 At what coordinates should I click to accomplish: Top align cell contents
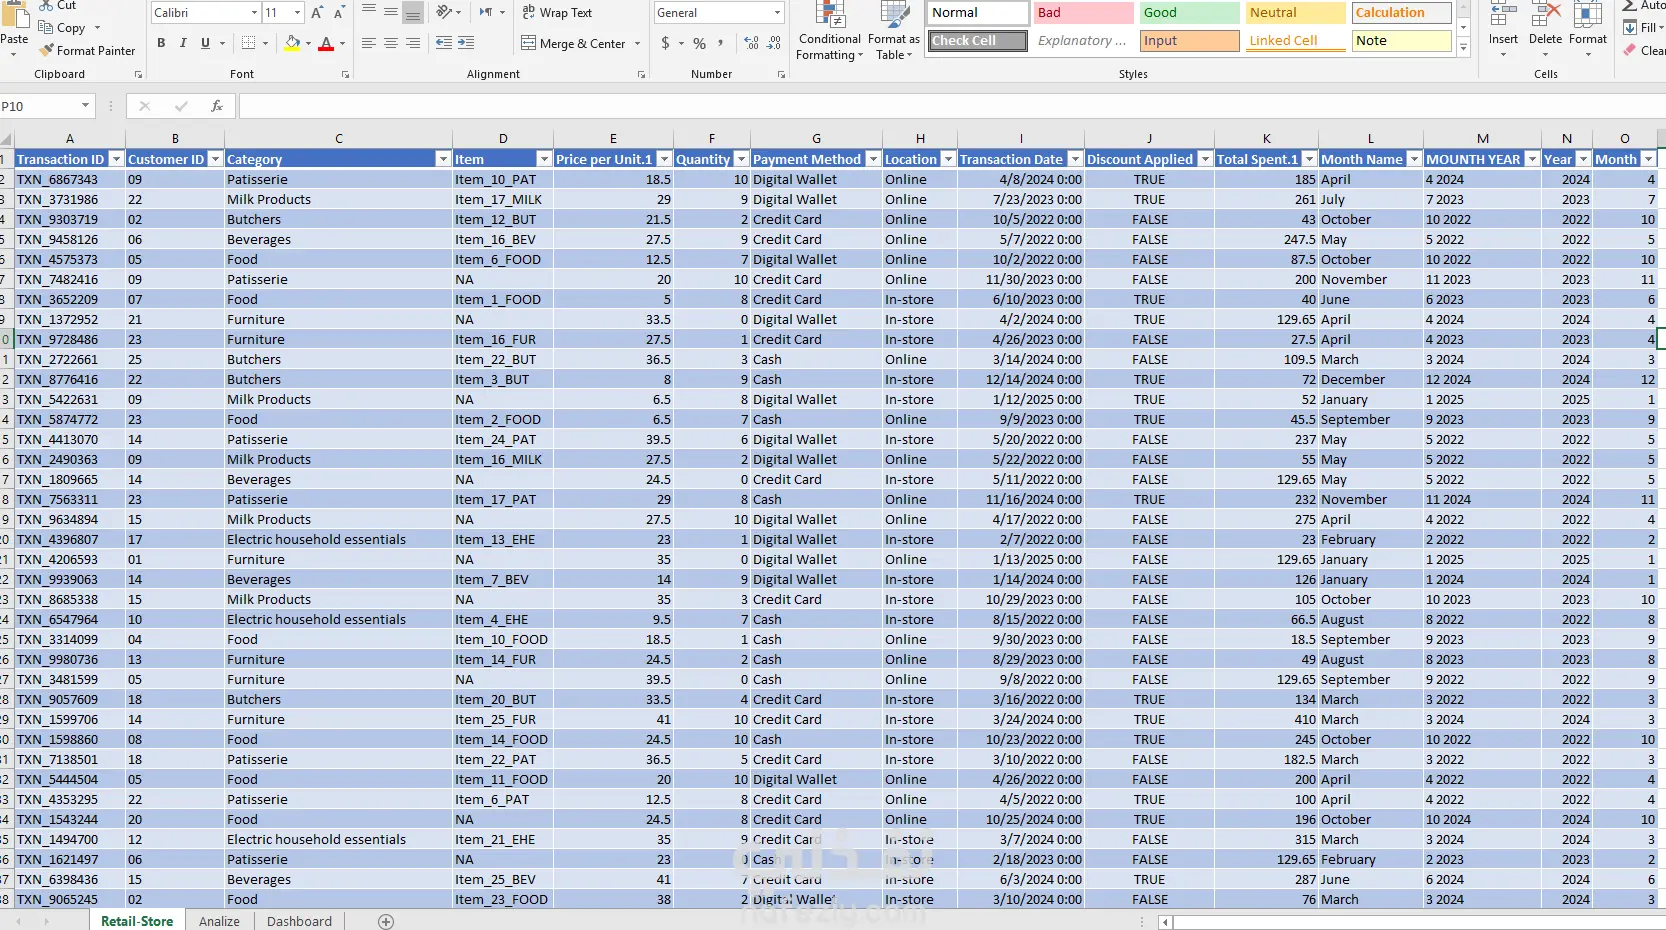369,12
